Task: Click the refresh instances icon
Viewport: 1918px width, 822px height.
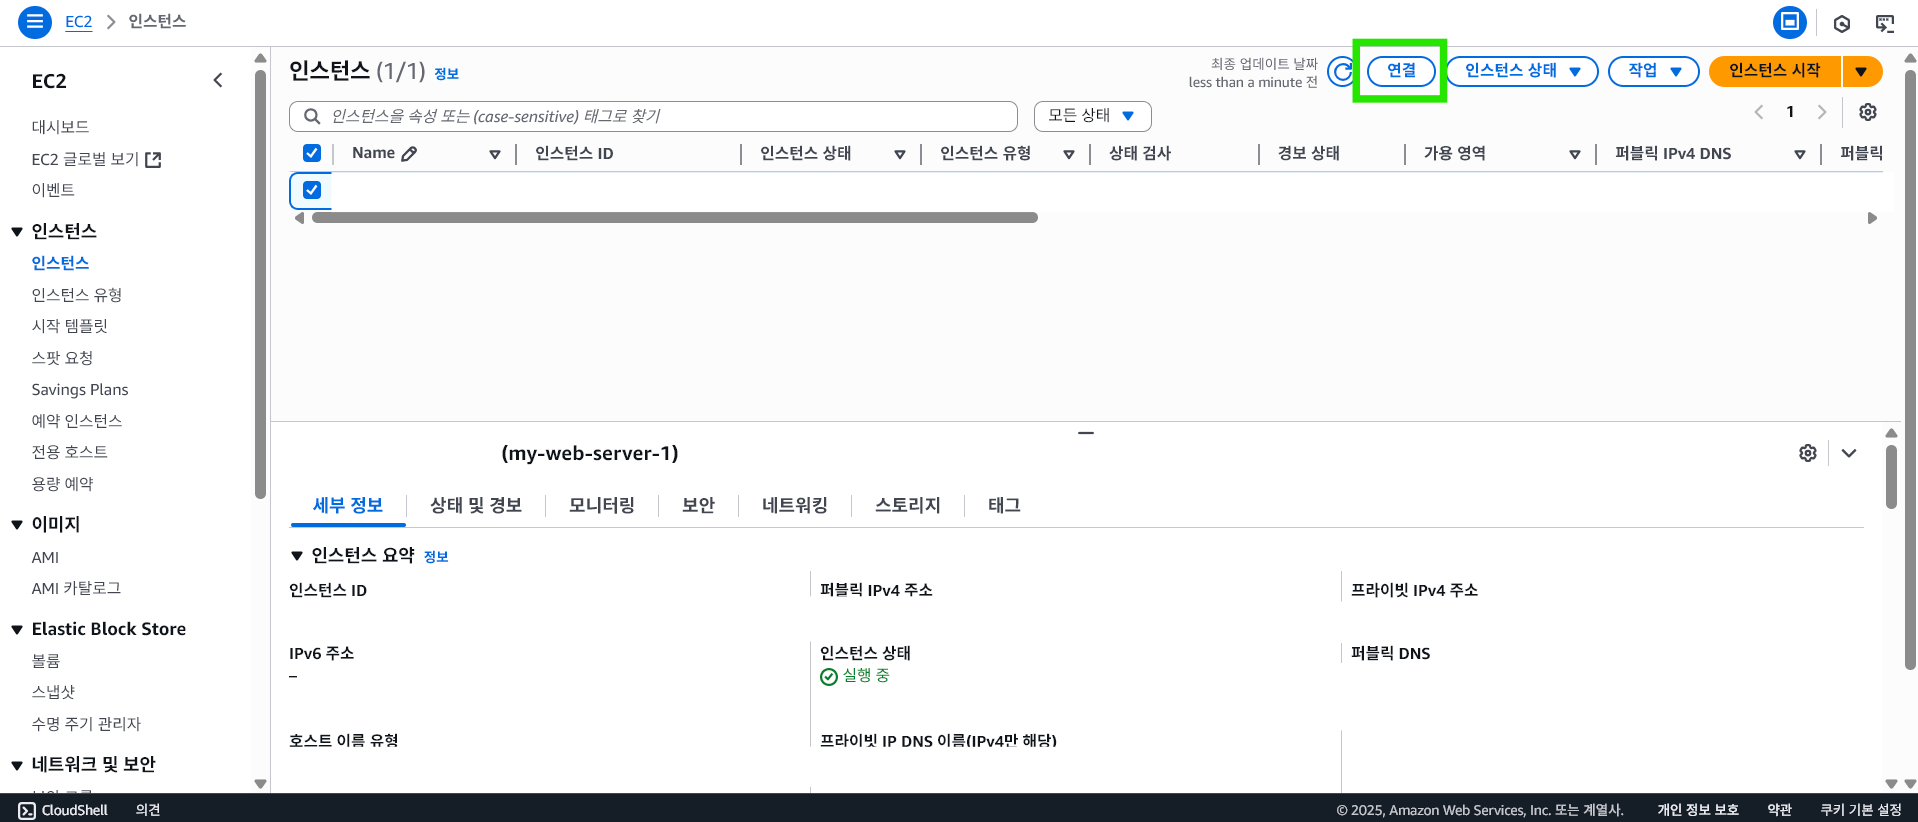Action: [1342, 71]
